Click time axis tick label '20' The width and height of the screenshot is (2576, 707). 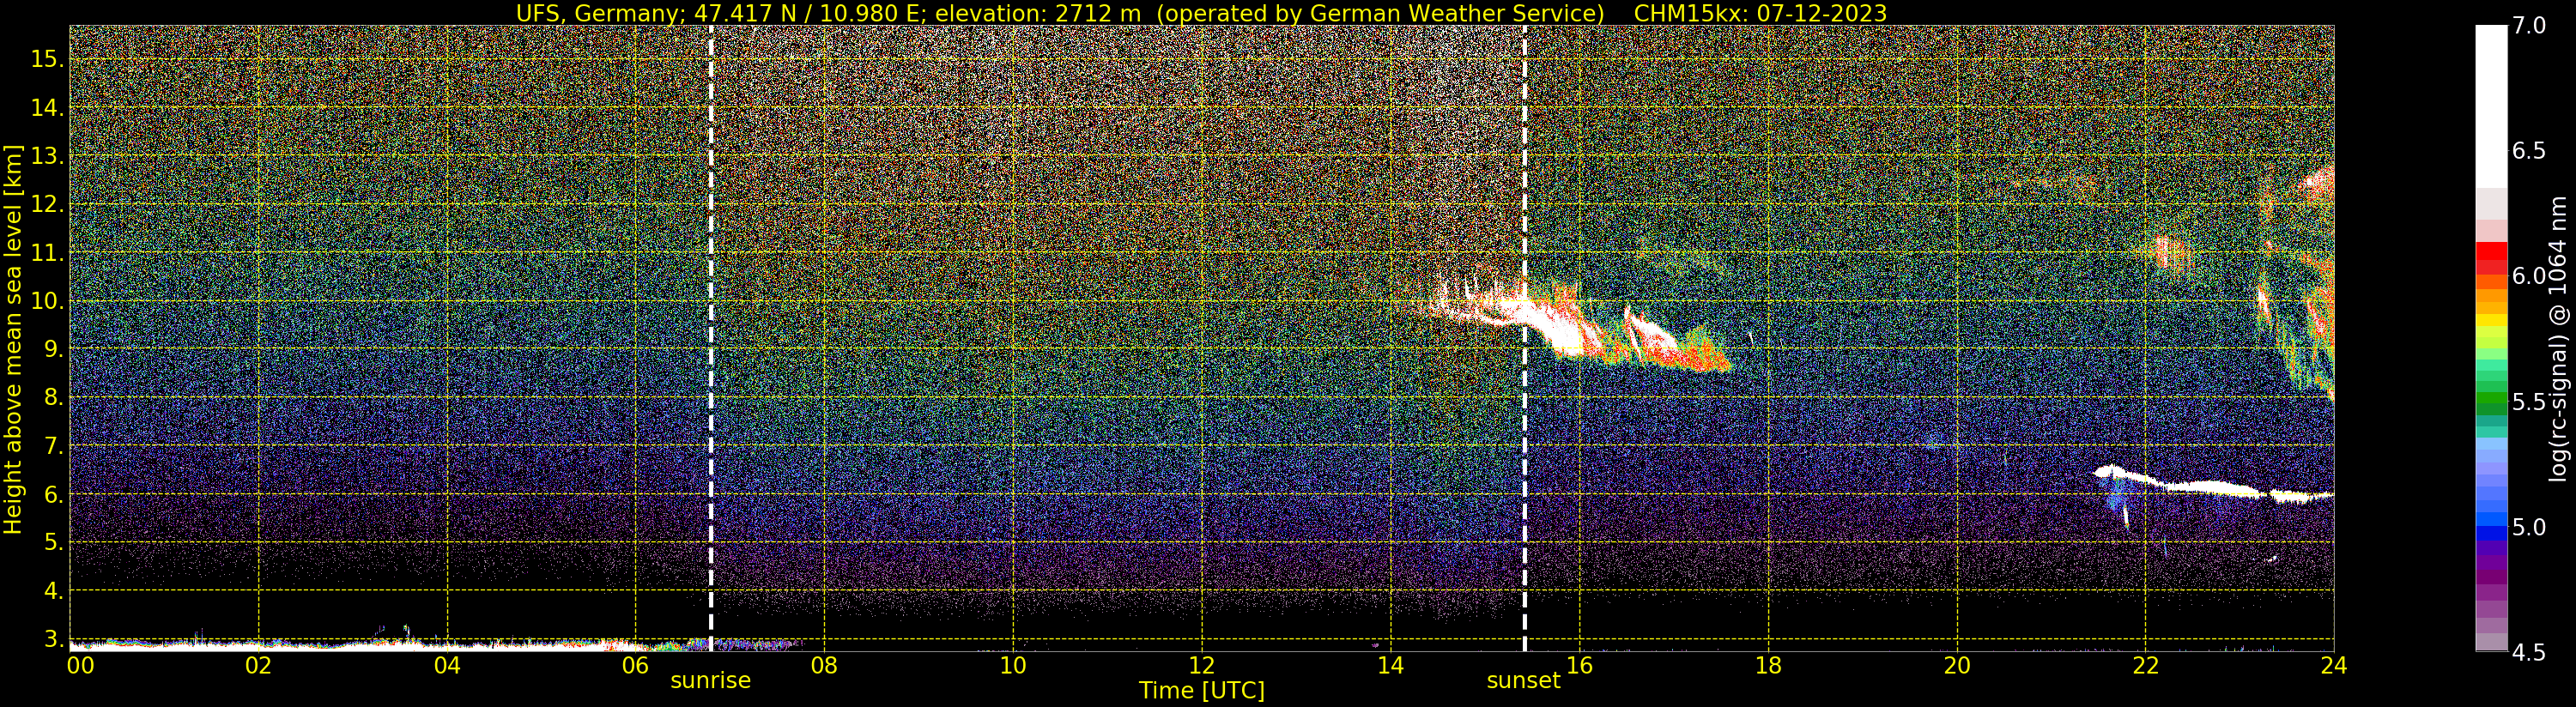coord(1957,666)
